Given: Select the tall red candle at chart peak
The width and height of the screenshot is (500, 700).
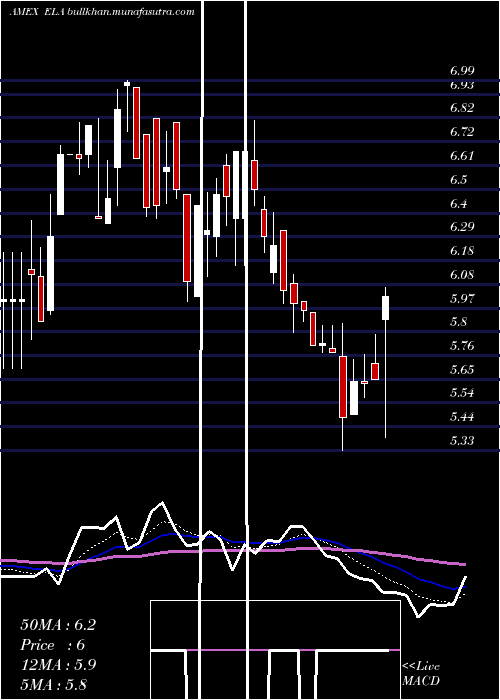Looking at the screenshot, I should click(x=137, y=123).
